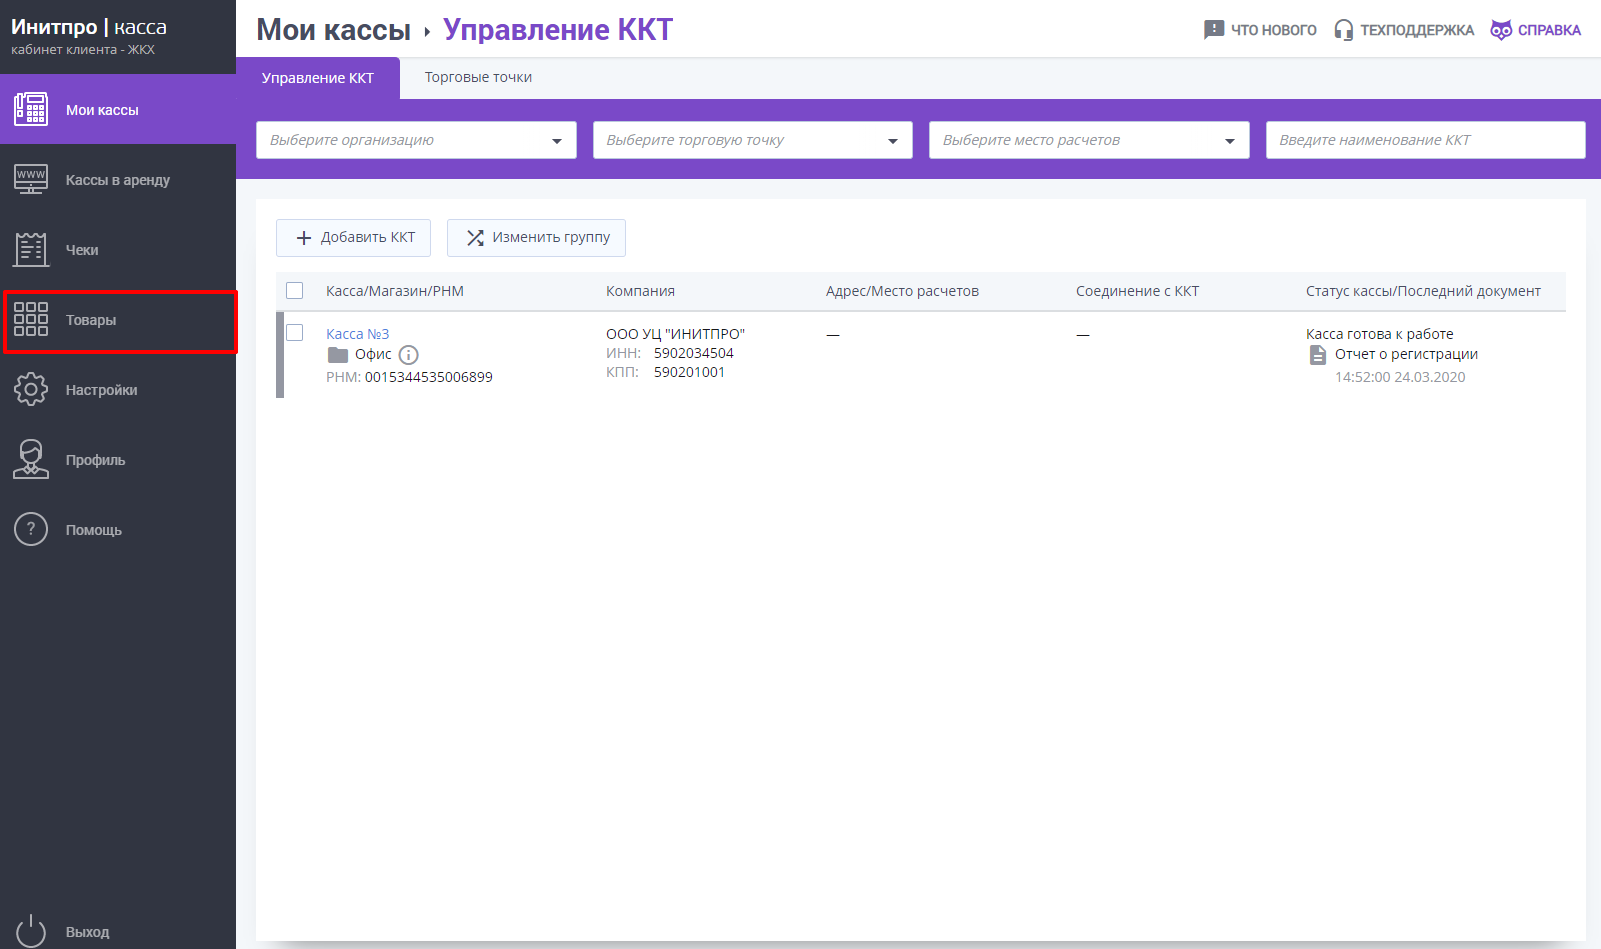Click the Что нового message icon
The height and width of the screenshot is (949, 1601).
click(1214, 30)
